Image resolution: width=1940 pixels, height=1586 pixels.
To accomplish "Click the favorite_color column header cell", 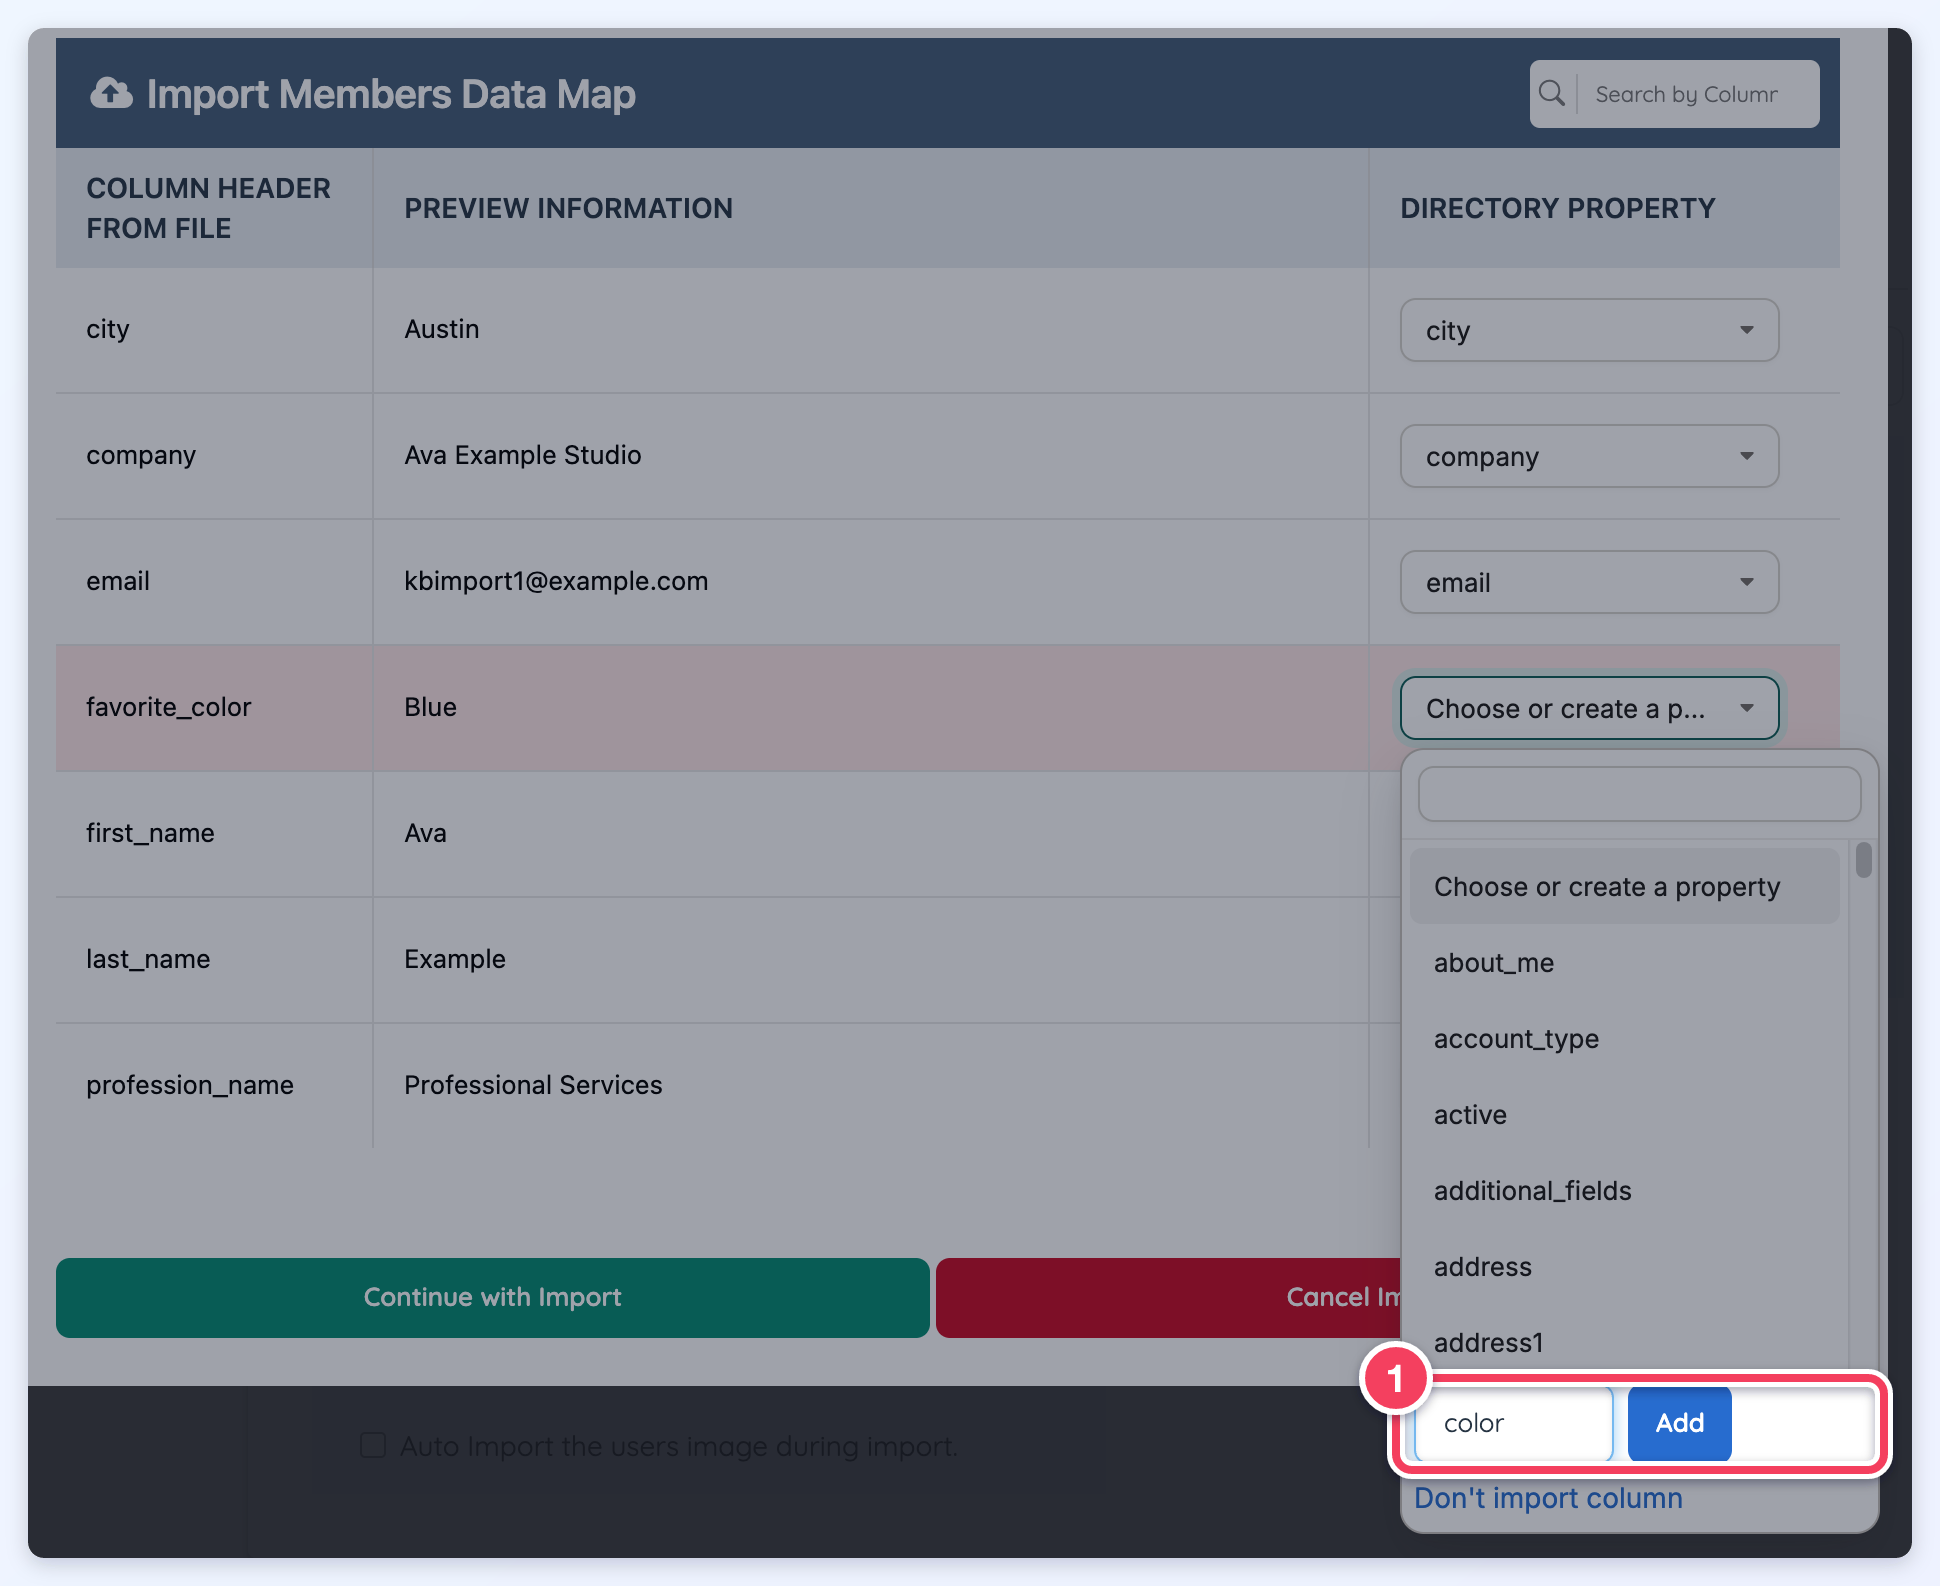I will click(x=214, y=707).
